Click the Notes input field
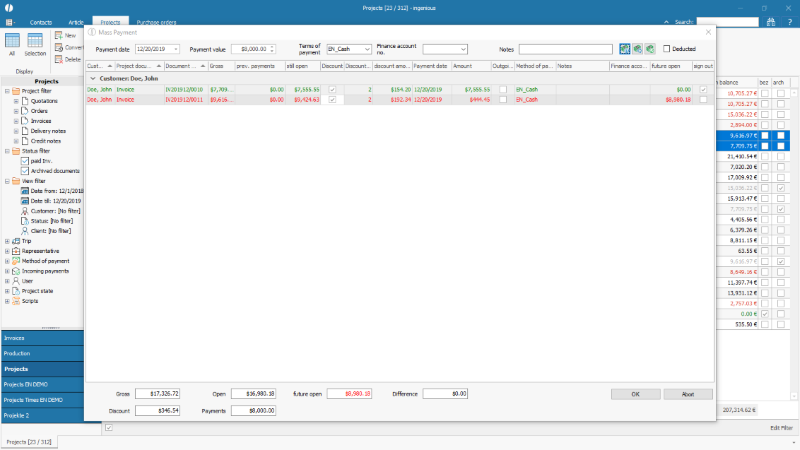This screenshot has height=450, width=800. (565, 49)
